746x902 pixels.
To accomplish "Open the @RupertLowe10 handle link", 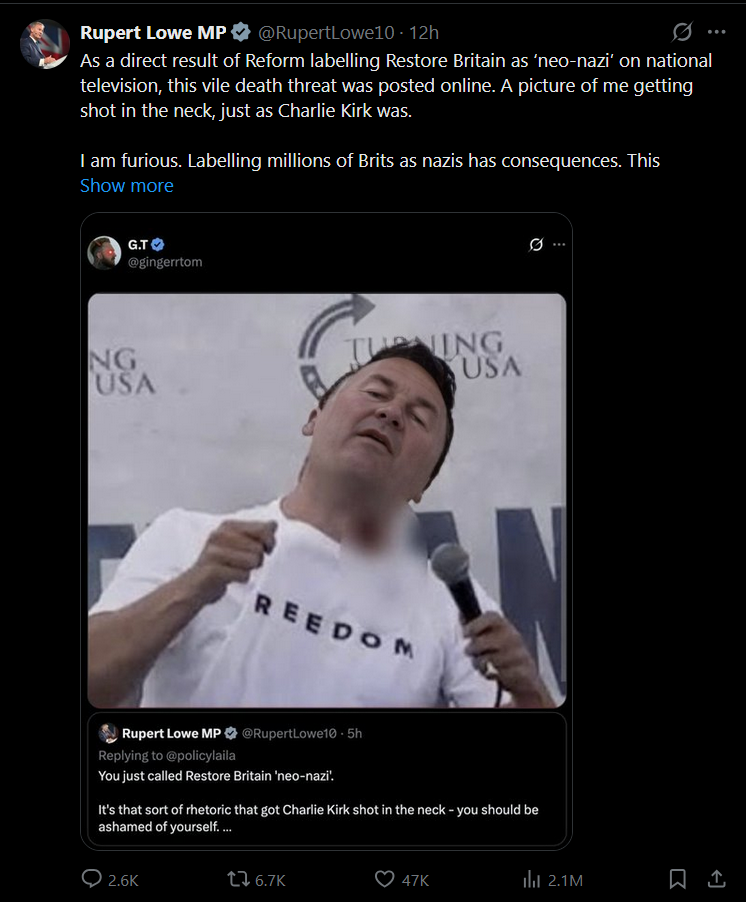I will (326, 33).
